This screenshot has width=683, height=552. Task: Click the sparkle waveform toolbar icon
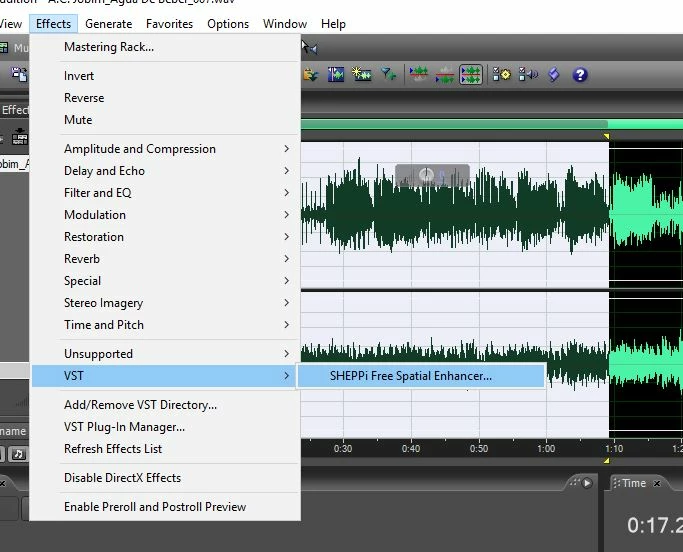362,75
